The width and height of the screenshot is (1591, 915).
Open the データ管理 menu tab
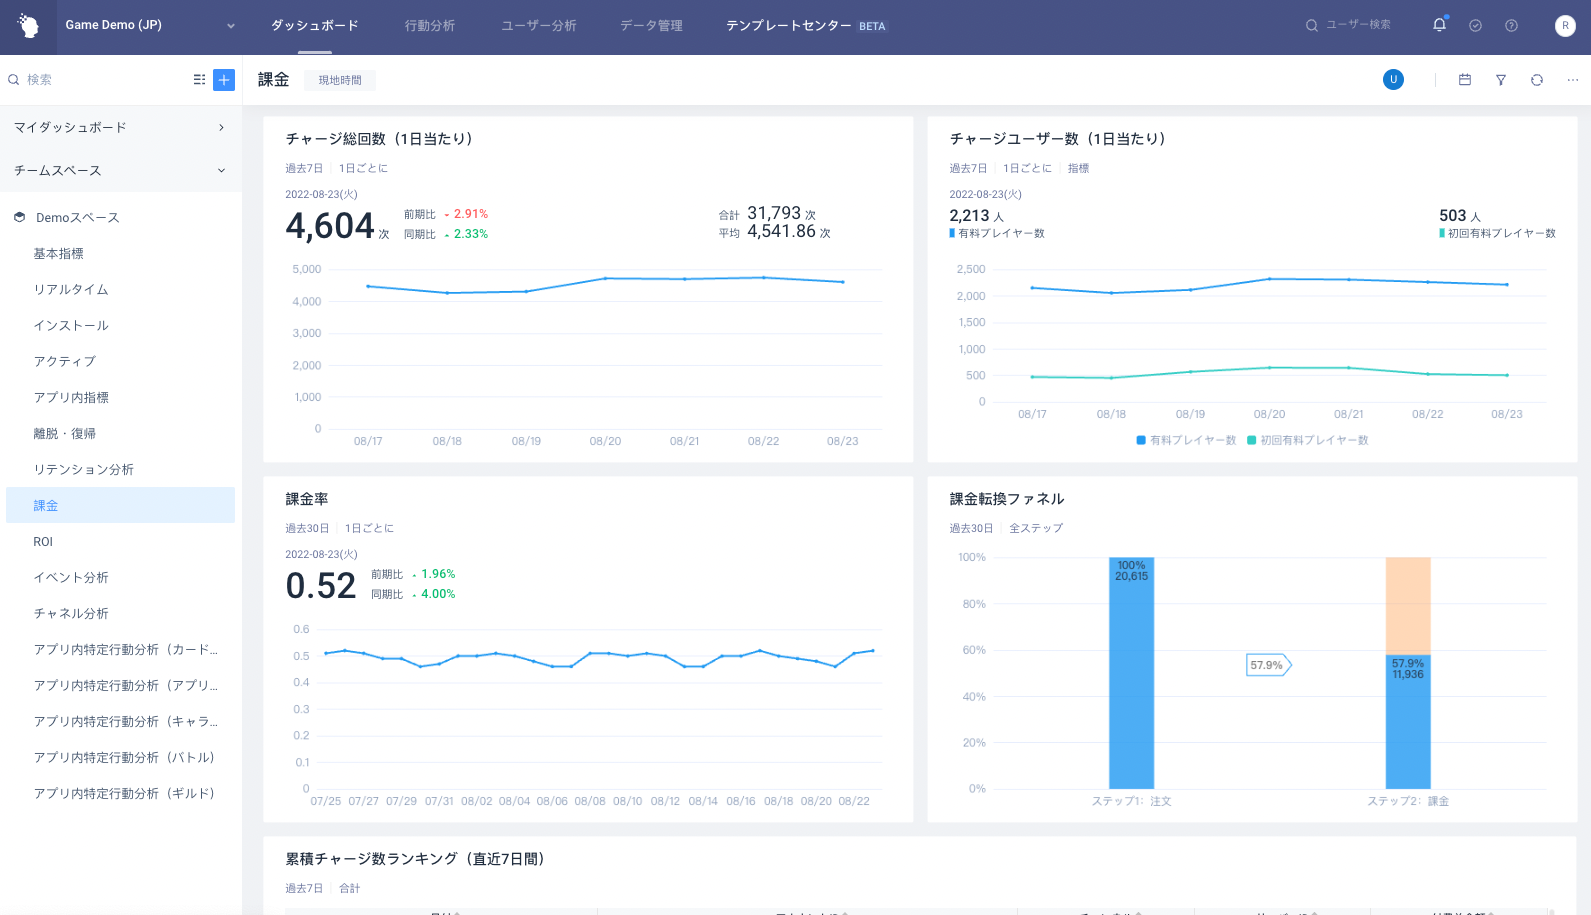coord(651,26)
